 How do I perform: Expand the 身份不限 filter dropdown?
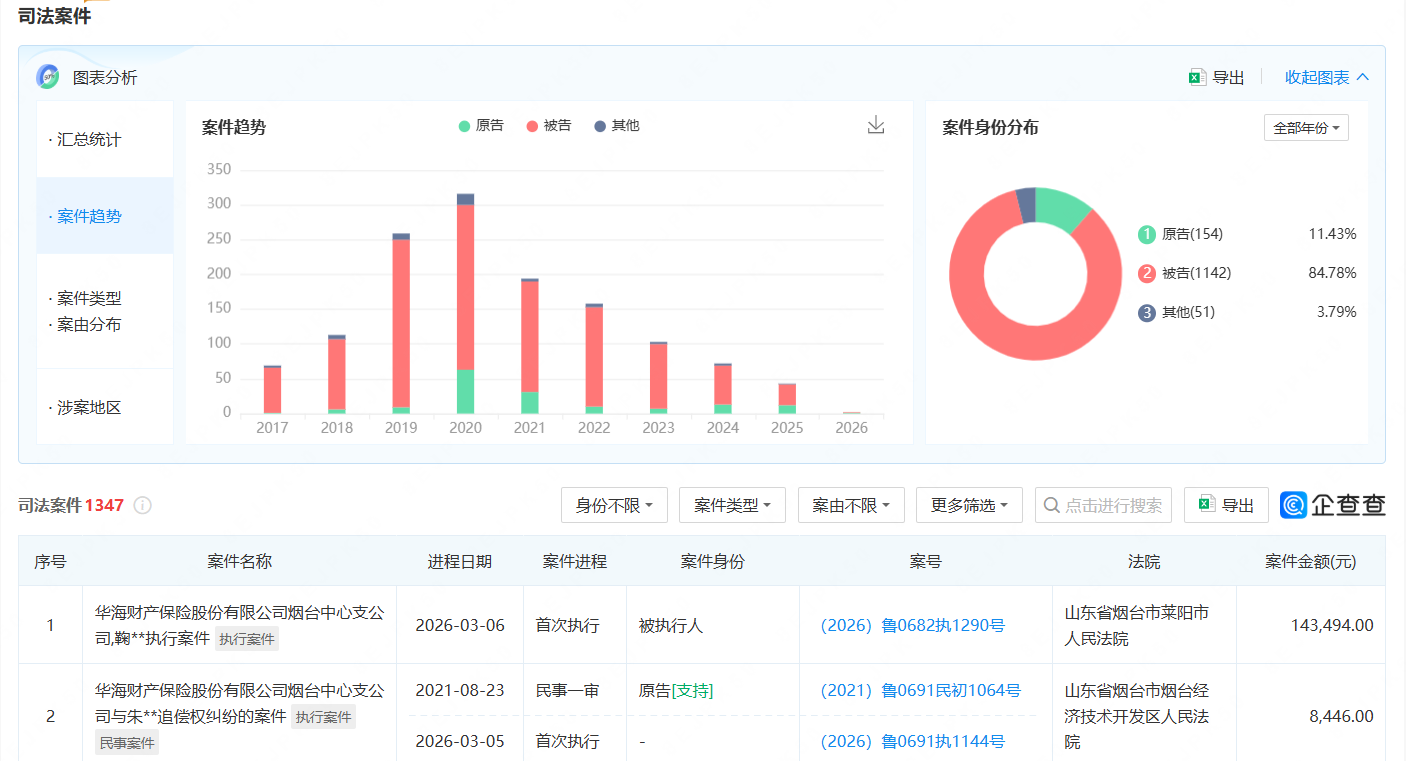[614, 505]
